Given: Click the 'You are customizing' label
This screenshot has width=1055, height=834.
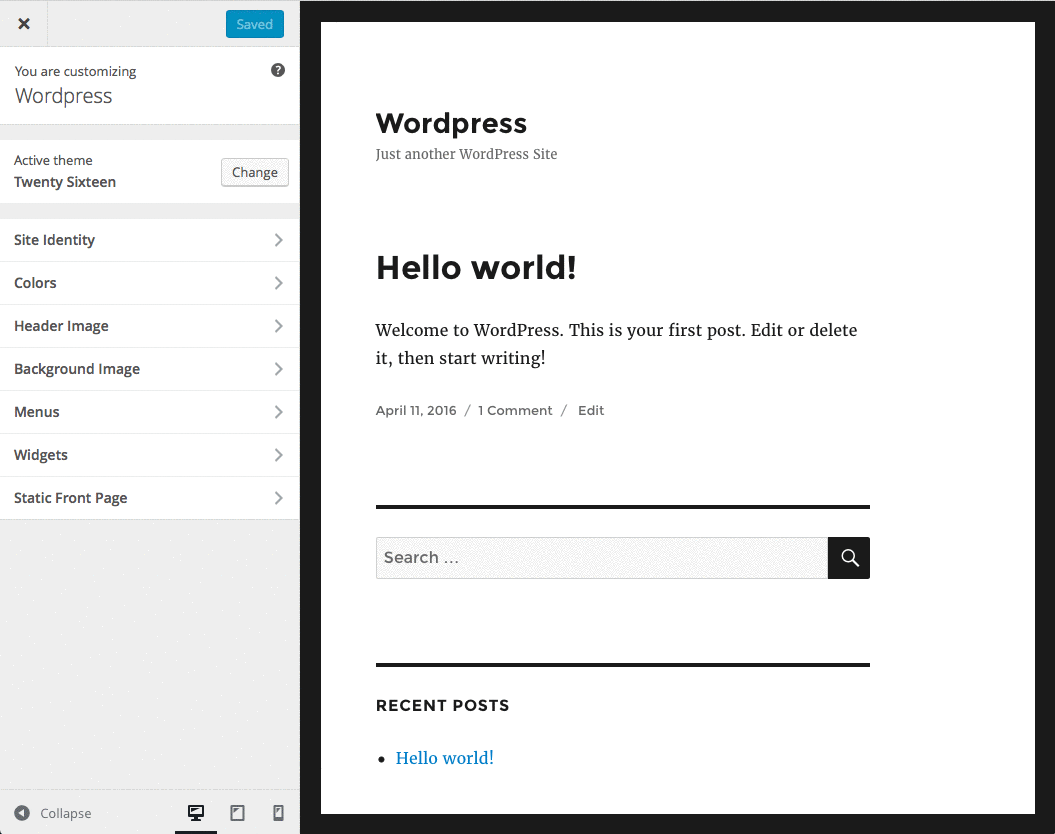Looking at the screenshot, I should coord(75,71).
